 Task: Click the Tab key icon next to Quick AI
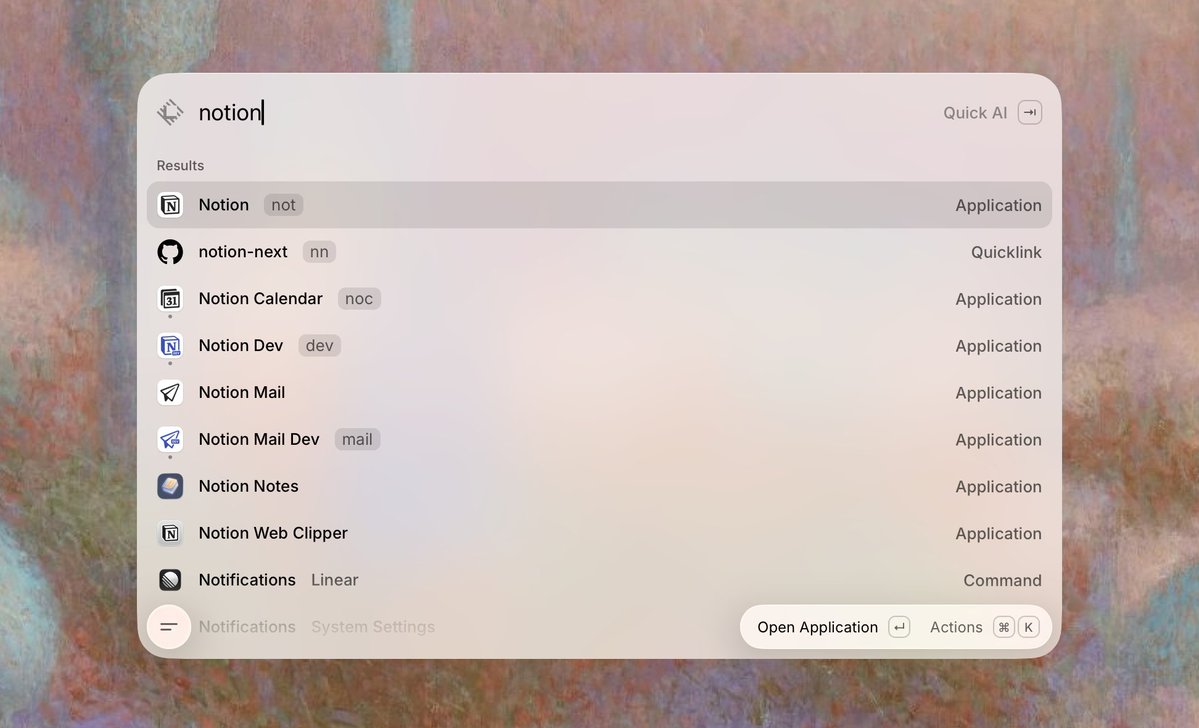(x=1030, y=112)
